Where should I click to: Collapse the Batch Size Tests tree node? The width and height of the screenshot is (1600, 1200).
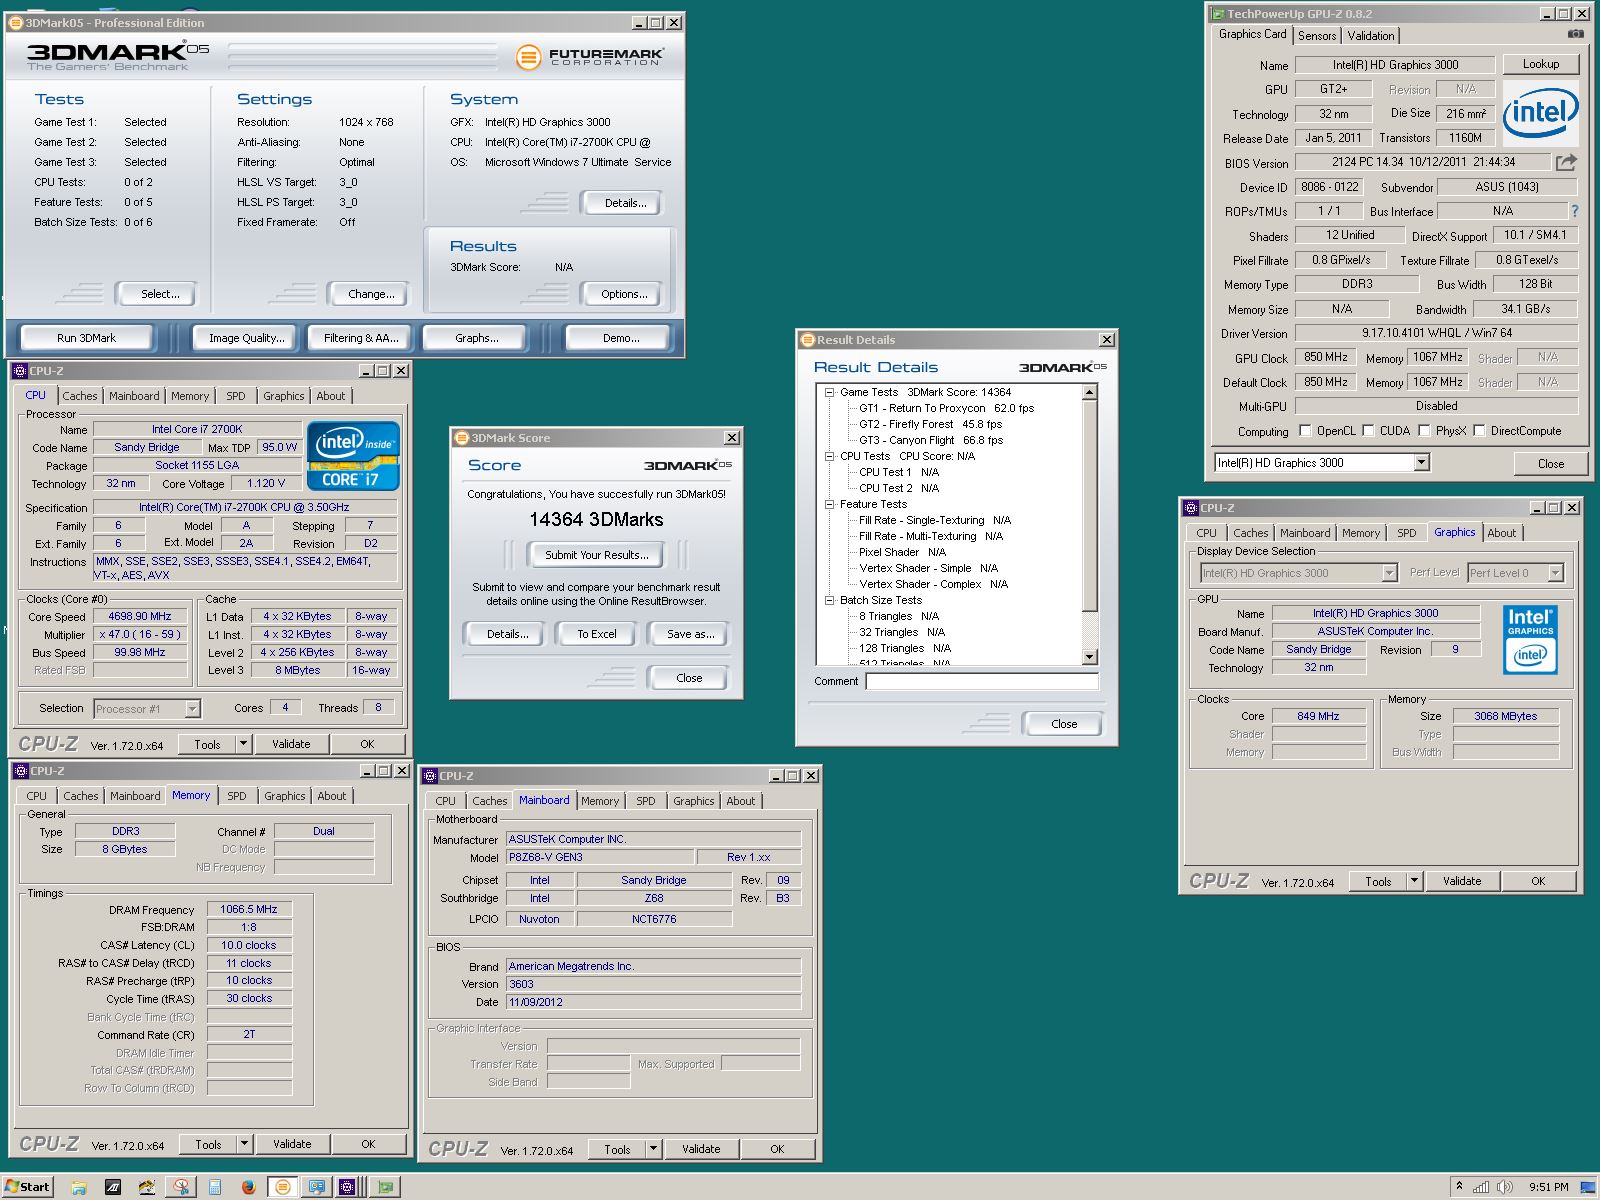[829, 600]
